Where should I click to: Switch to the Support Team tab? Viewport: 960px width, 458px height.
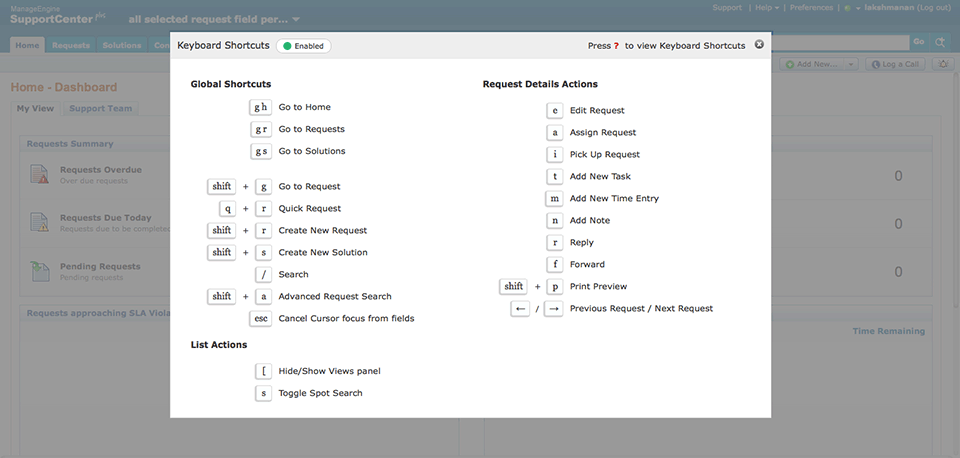[100, 108]
